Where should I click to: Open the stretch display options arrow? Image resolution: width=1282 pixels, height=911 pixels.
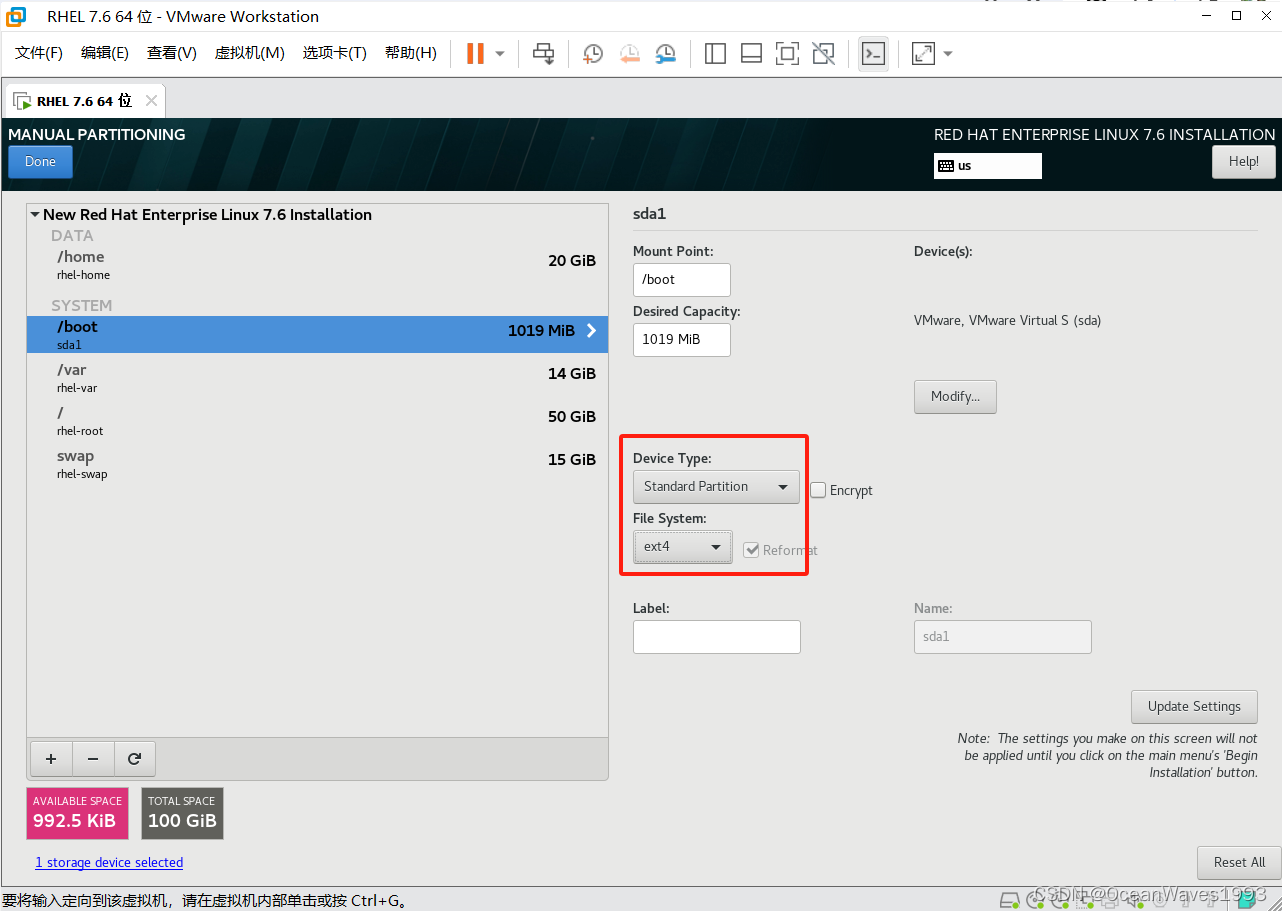[948, 54]
